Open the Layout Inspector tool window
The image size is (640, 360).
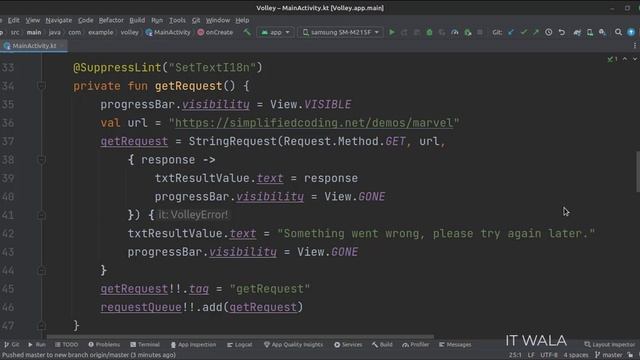[609, 345]
